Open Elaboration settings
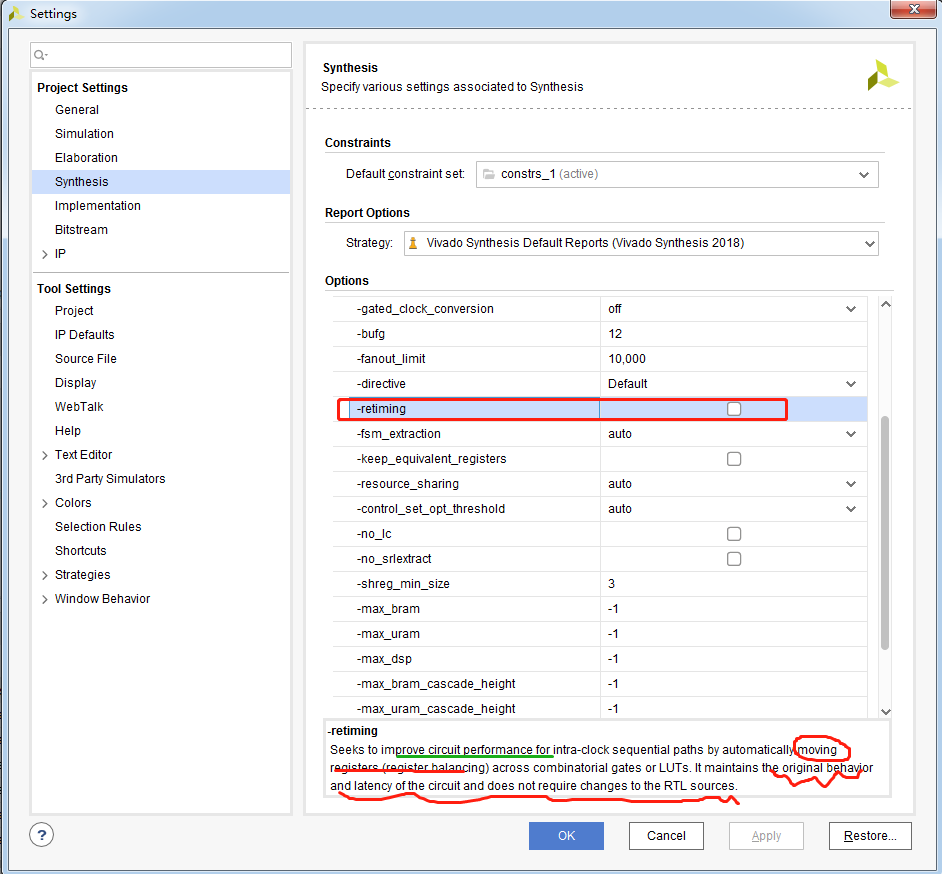This screenshot has height=874, width=942. [86, 158]
